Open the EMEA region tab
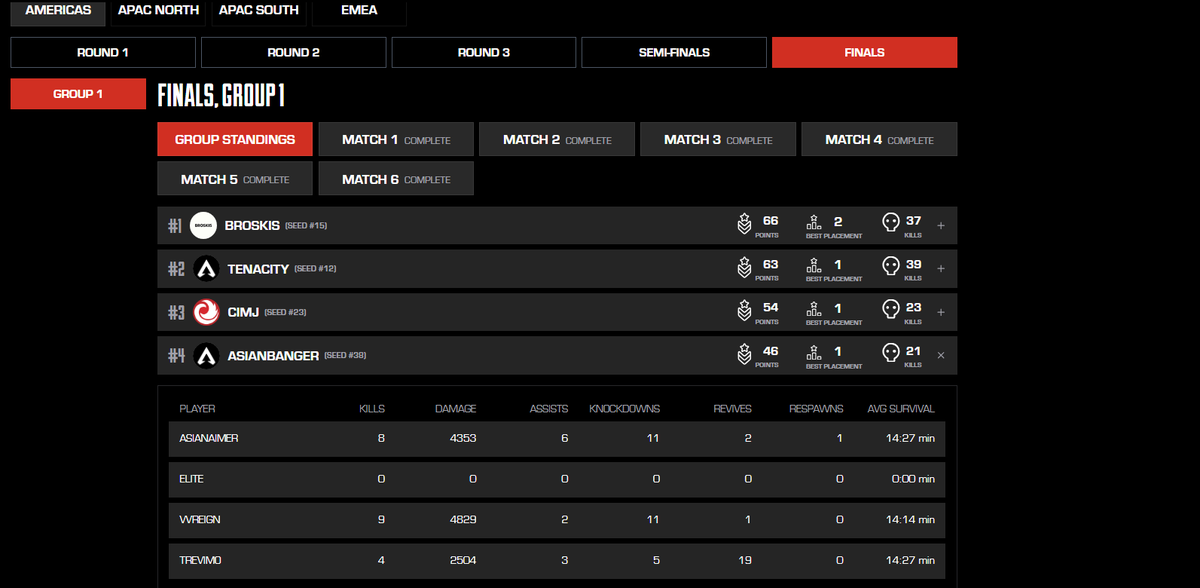The width and height of the screenshot is (1200, 588). tap(359, 11)
